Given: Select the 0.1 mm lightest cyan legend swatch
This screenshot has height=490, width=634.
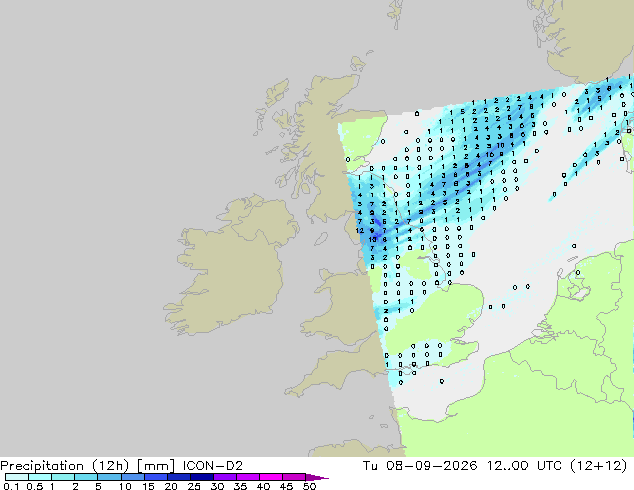Looking at the screenshot, I should coord(17,477).
